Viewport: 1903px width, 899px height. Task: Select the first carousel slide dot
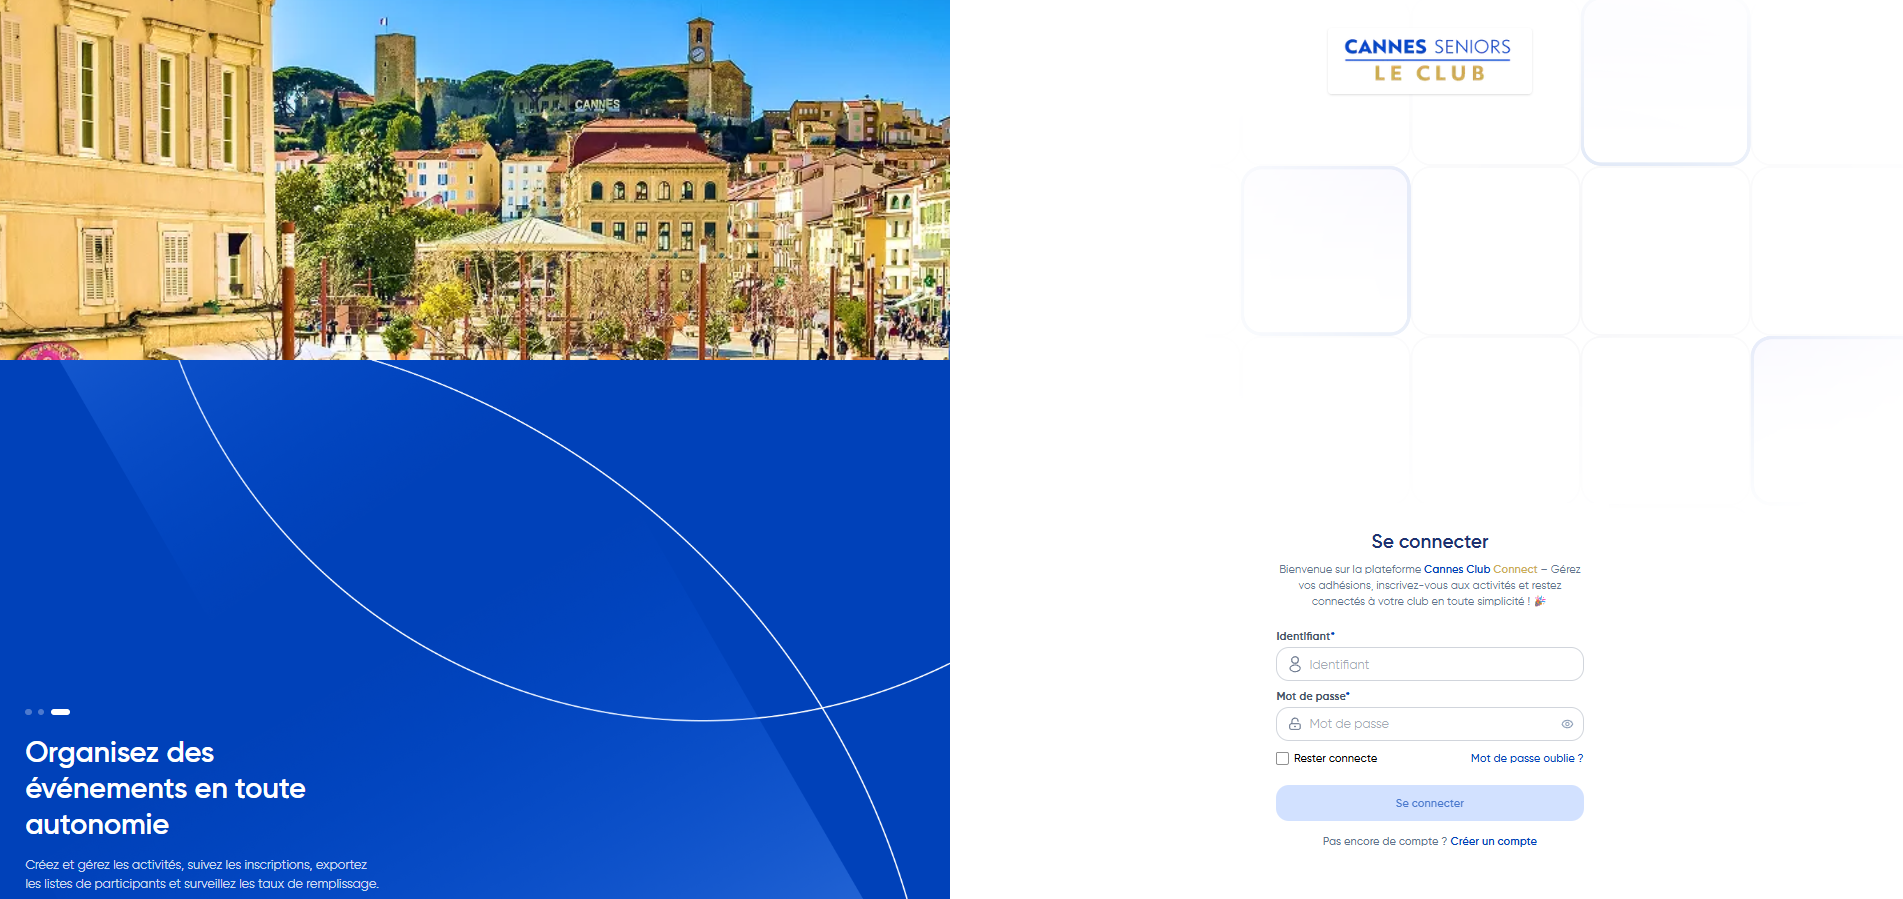click(x=28, y=712)
